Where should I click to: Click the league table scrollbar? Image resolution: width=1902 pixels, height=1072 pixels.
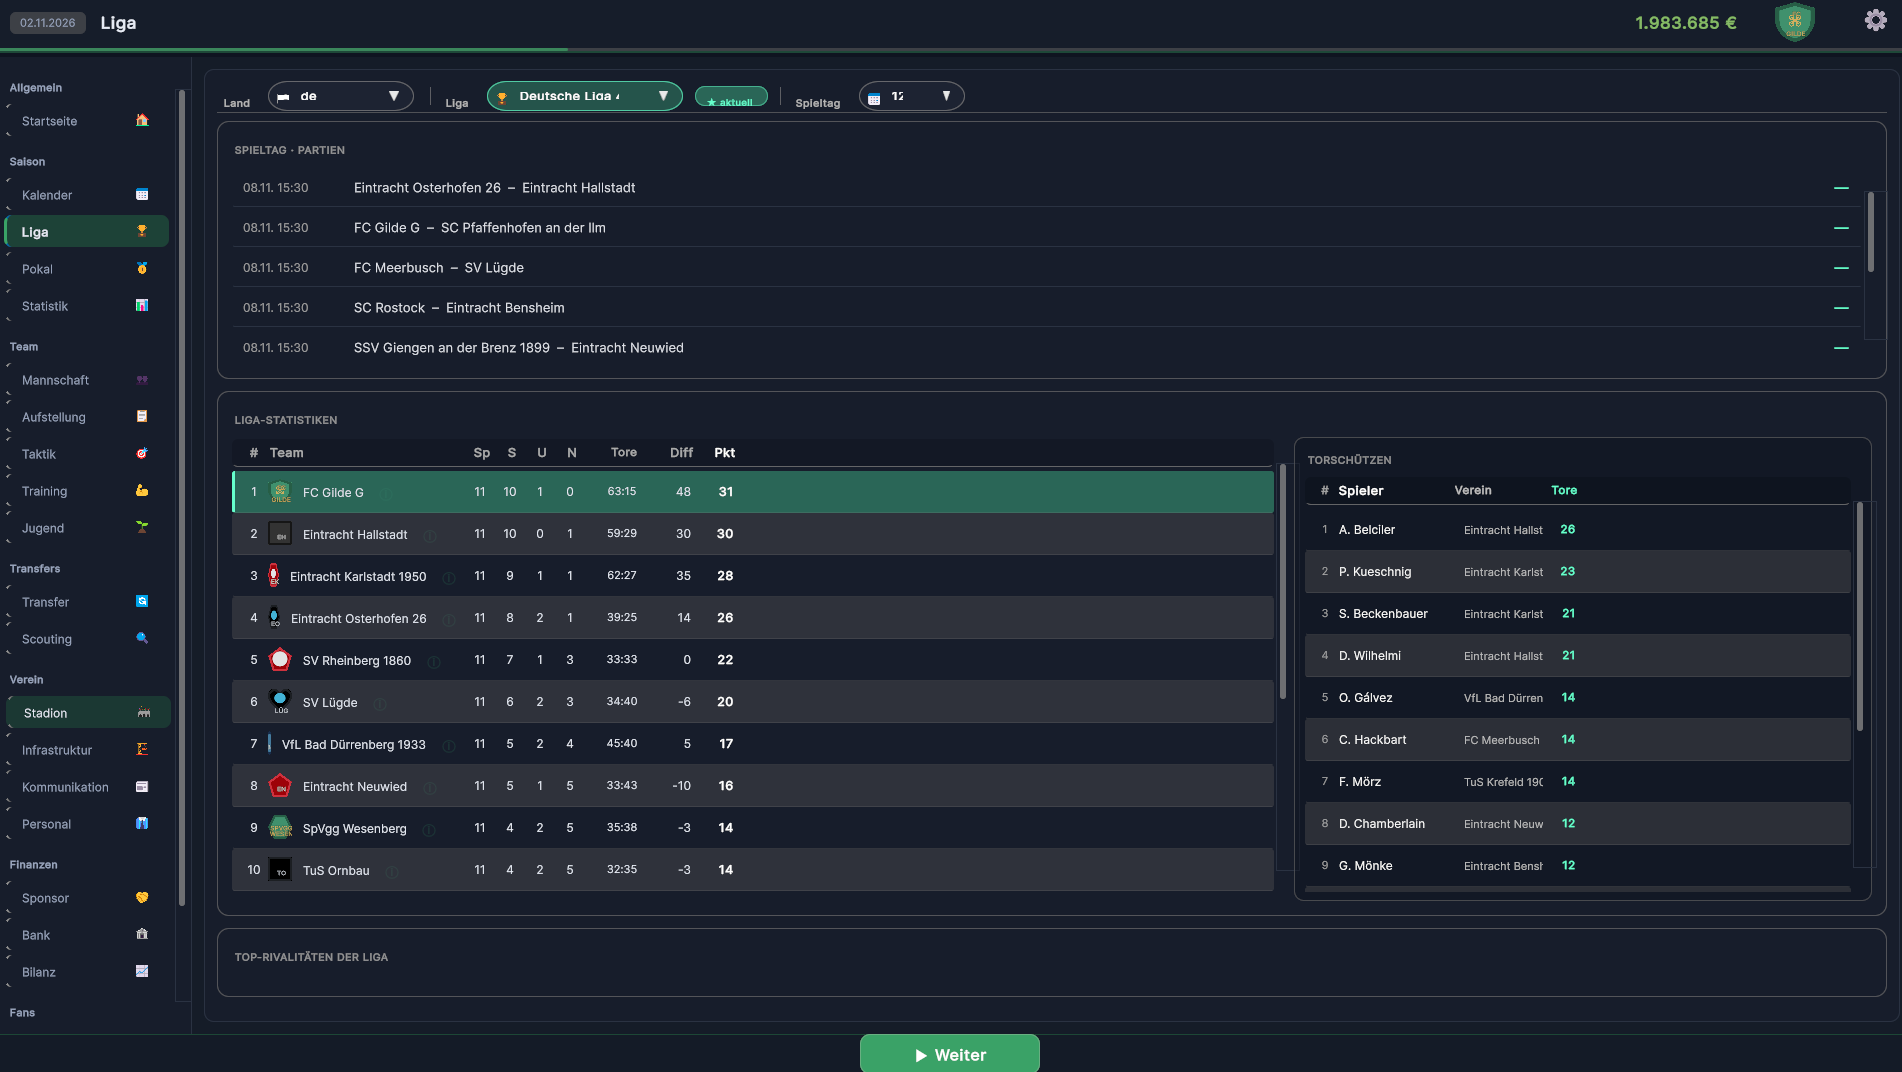pyautogui.click(x=1283, y=581)
